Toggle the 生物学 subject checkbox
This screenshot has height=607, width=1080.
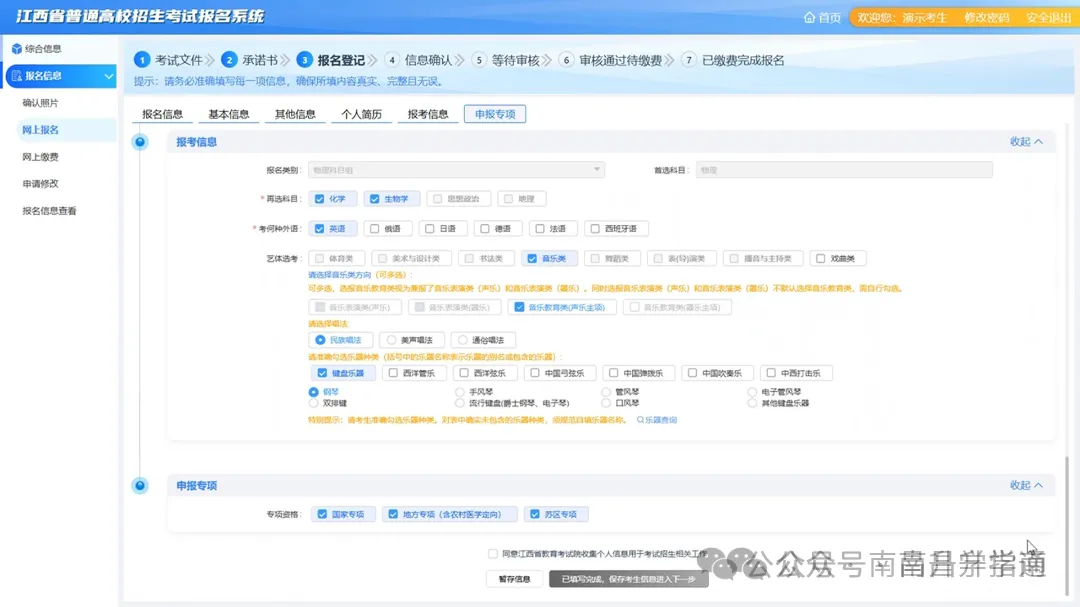coord(375,199)
